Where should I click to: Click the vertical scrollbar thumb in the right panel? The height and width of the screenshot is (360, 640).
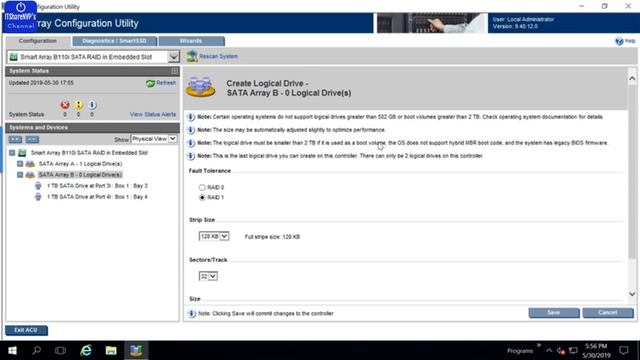[632, 171]
